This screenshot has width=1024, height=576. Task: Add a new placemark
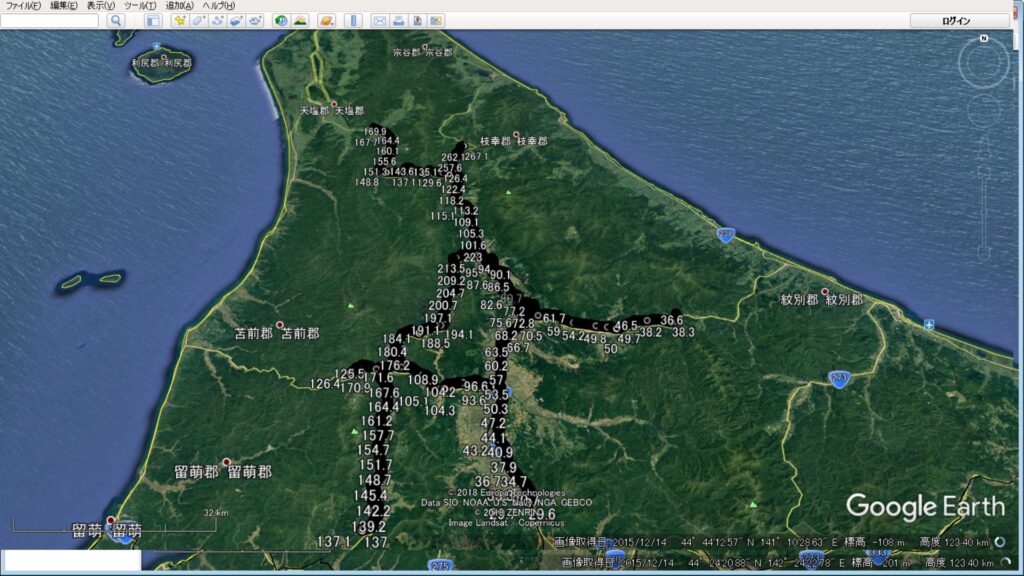click(179, 20)
